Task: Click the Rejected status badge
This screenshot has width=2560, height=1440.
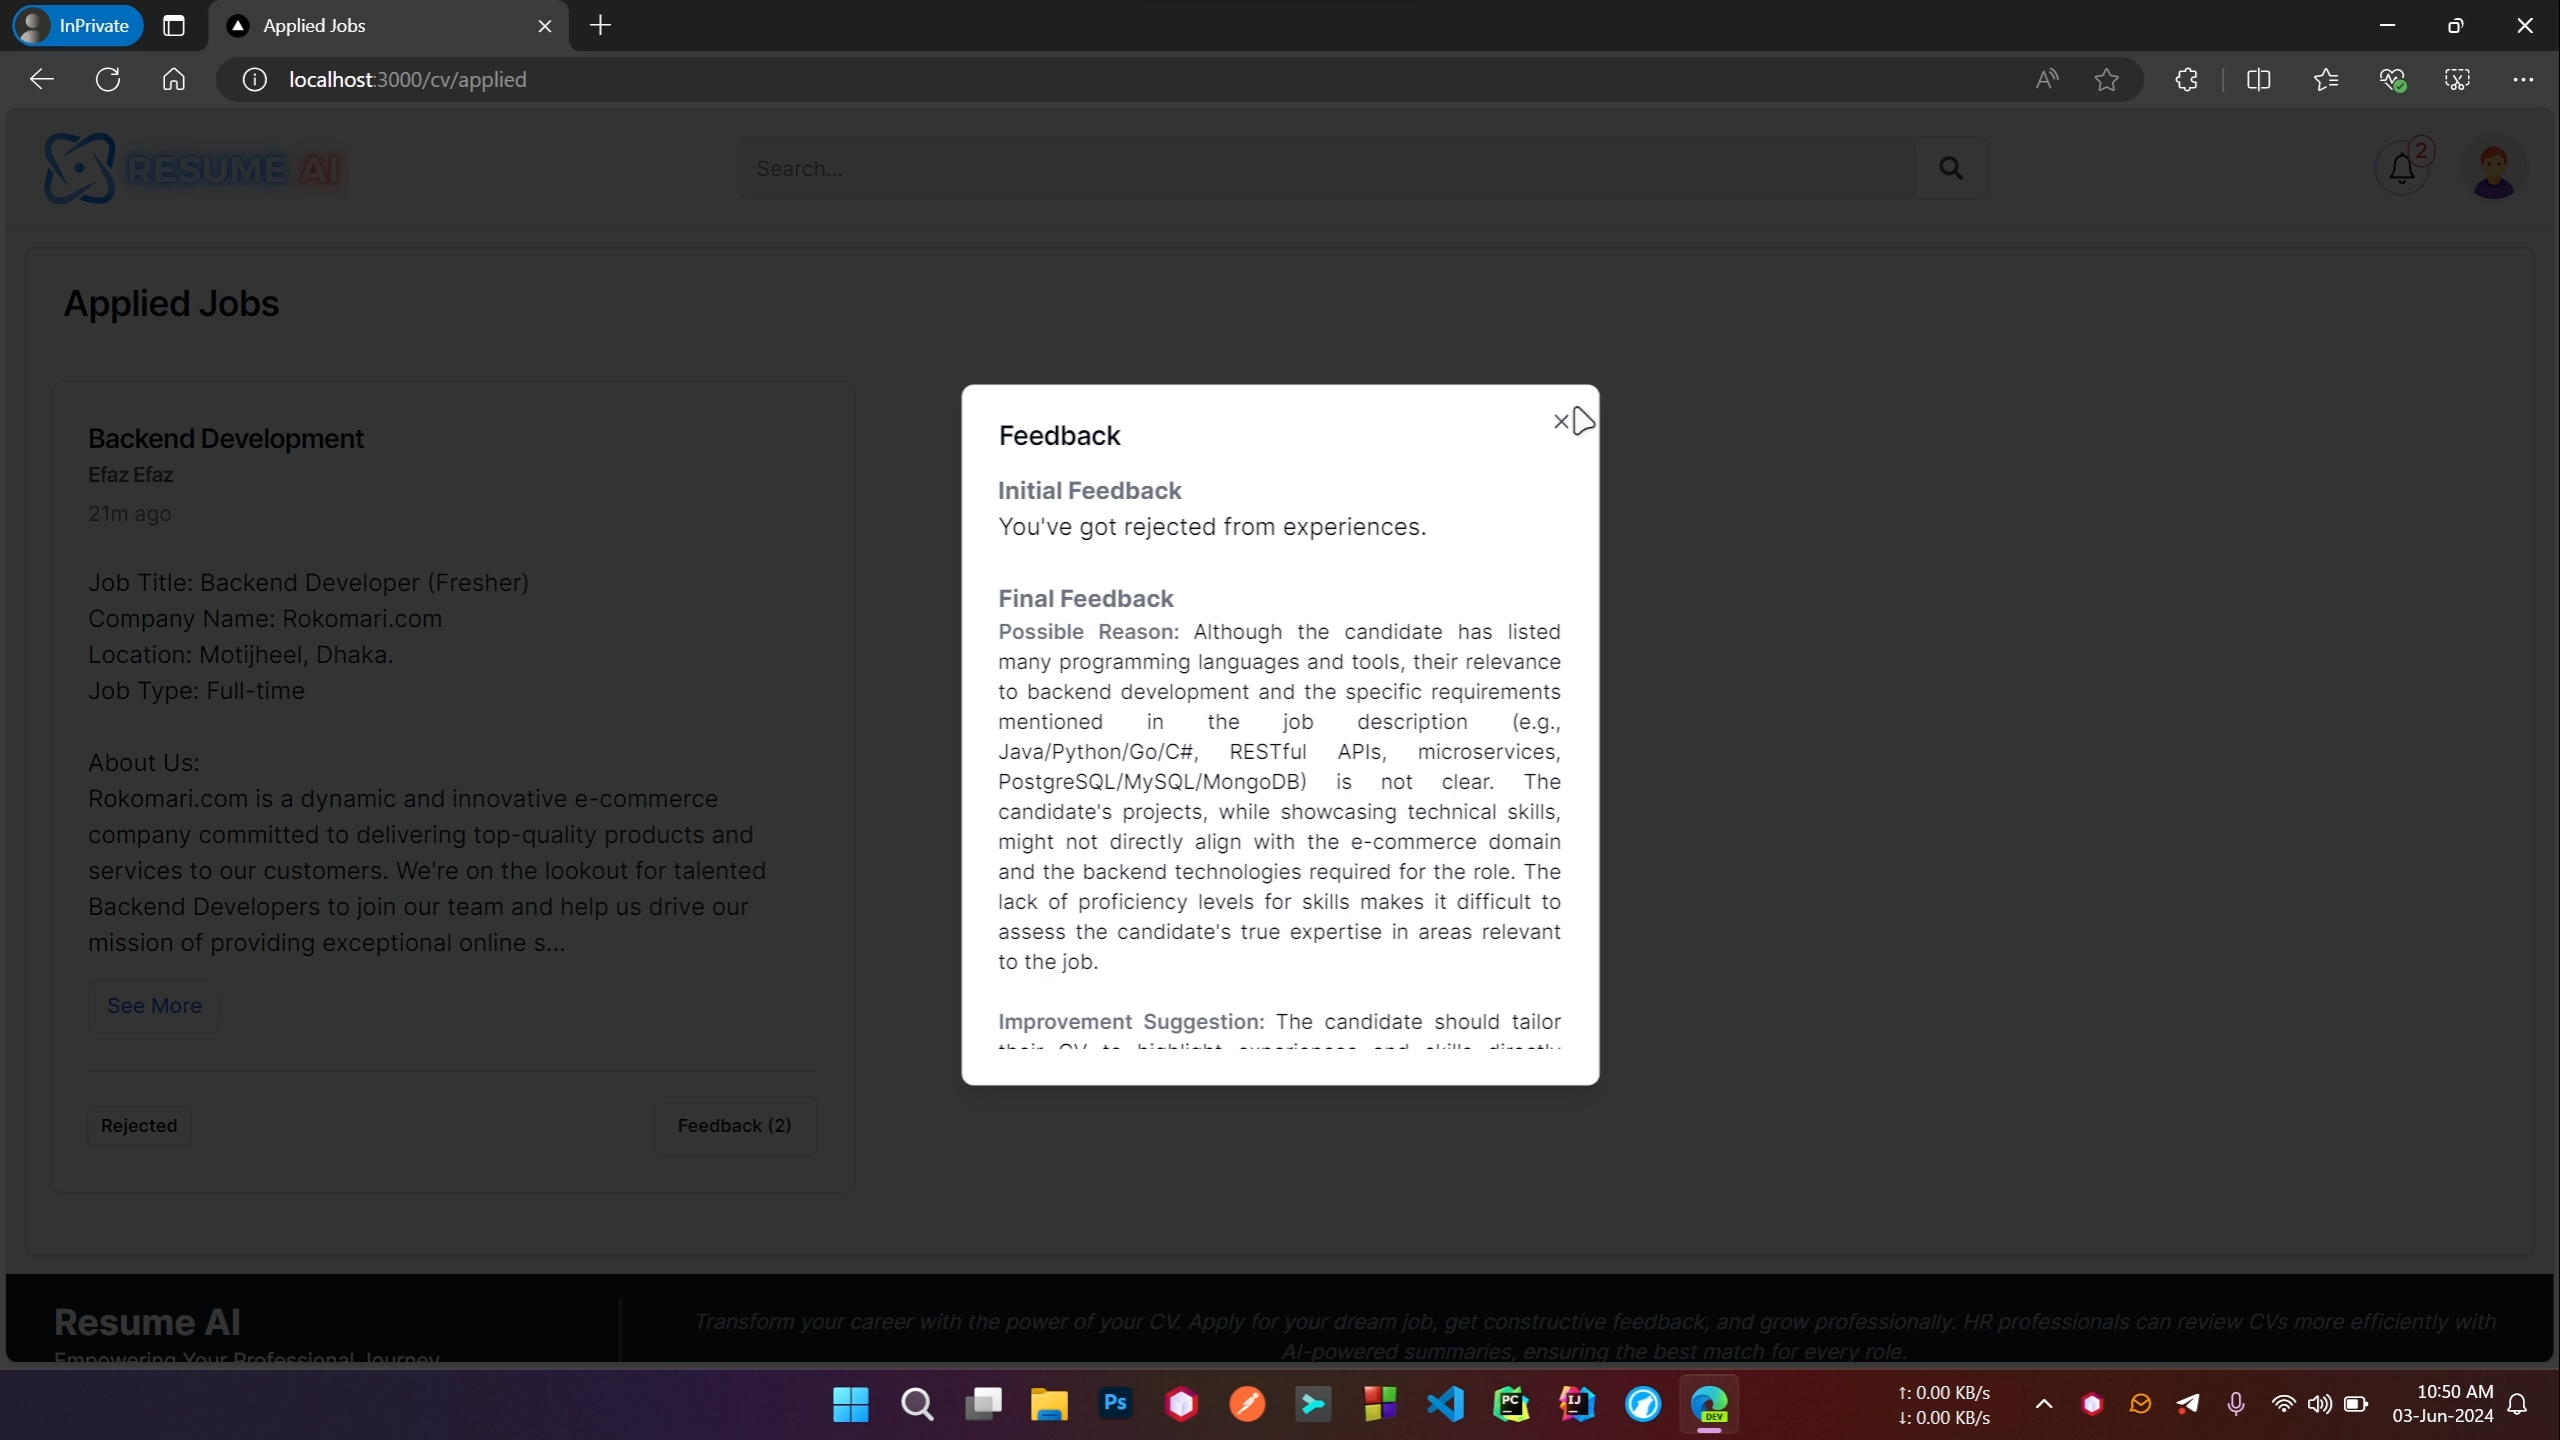Action: click(139, 1125)
